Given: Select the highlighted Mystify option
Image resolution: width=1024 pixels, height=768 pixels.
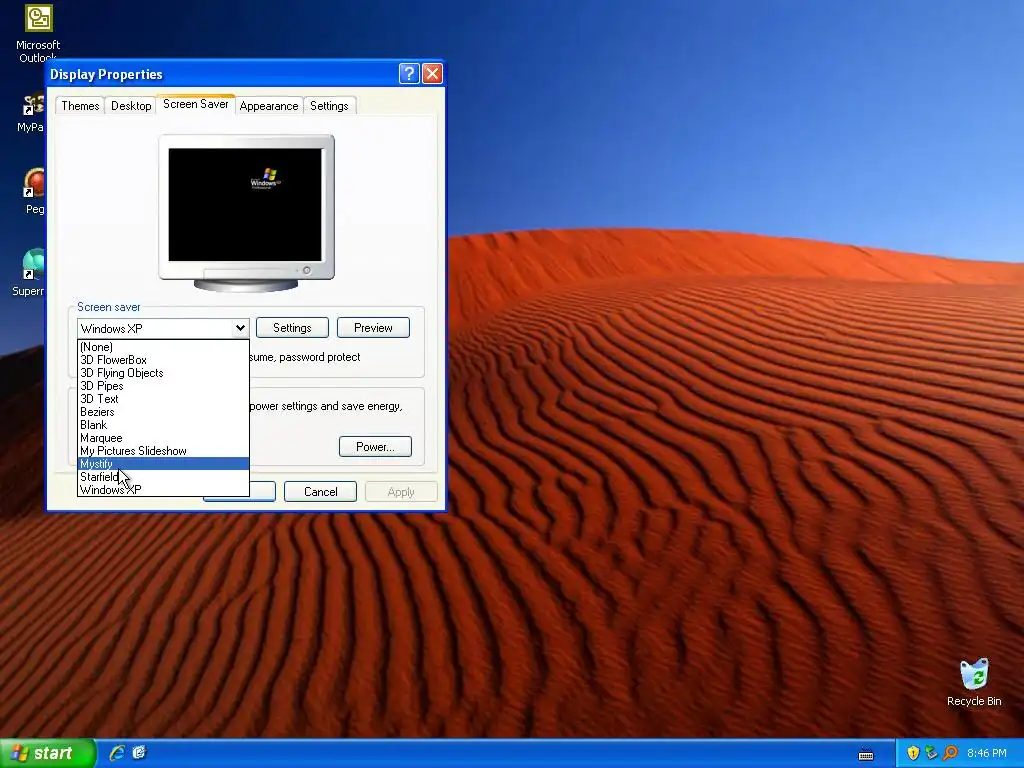Looking at the screenshot, I should [x=163, y=464].
